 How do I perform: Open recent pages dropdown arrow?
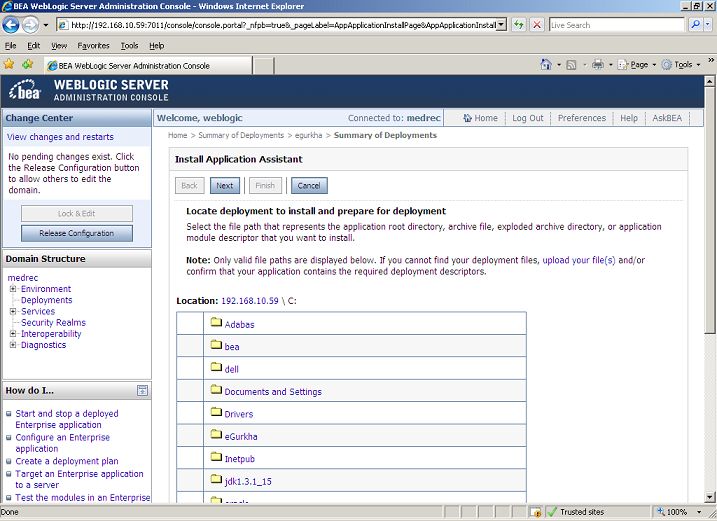click(x=46, y=25)
